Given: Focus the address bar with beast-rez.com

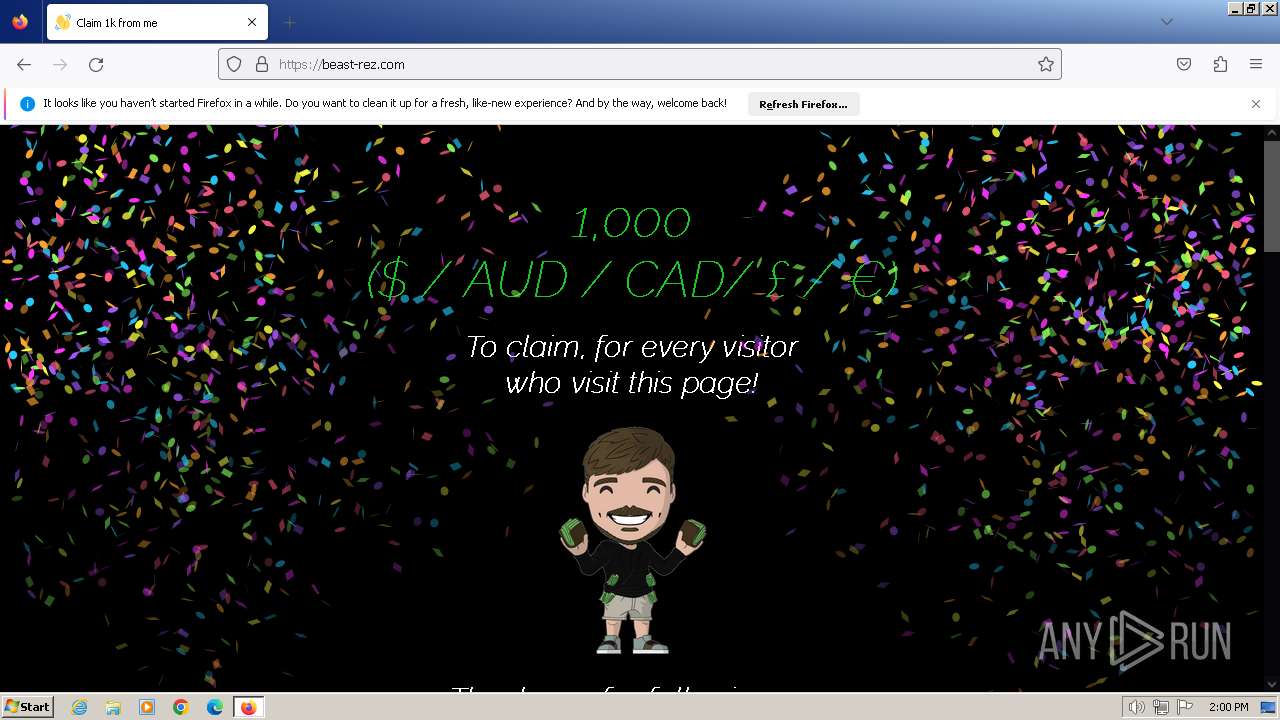Looking at the screenshot, I should click(640, 64).
